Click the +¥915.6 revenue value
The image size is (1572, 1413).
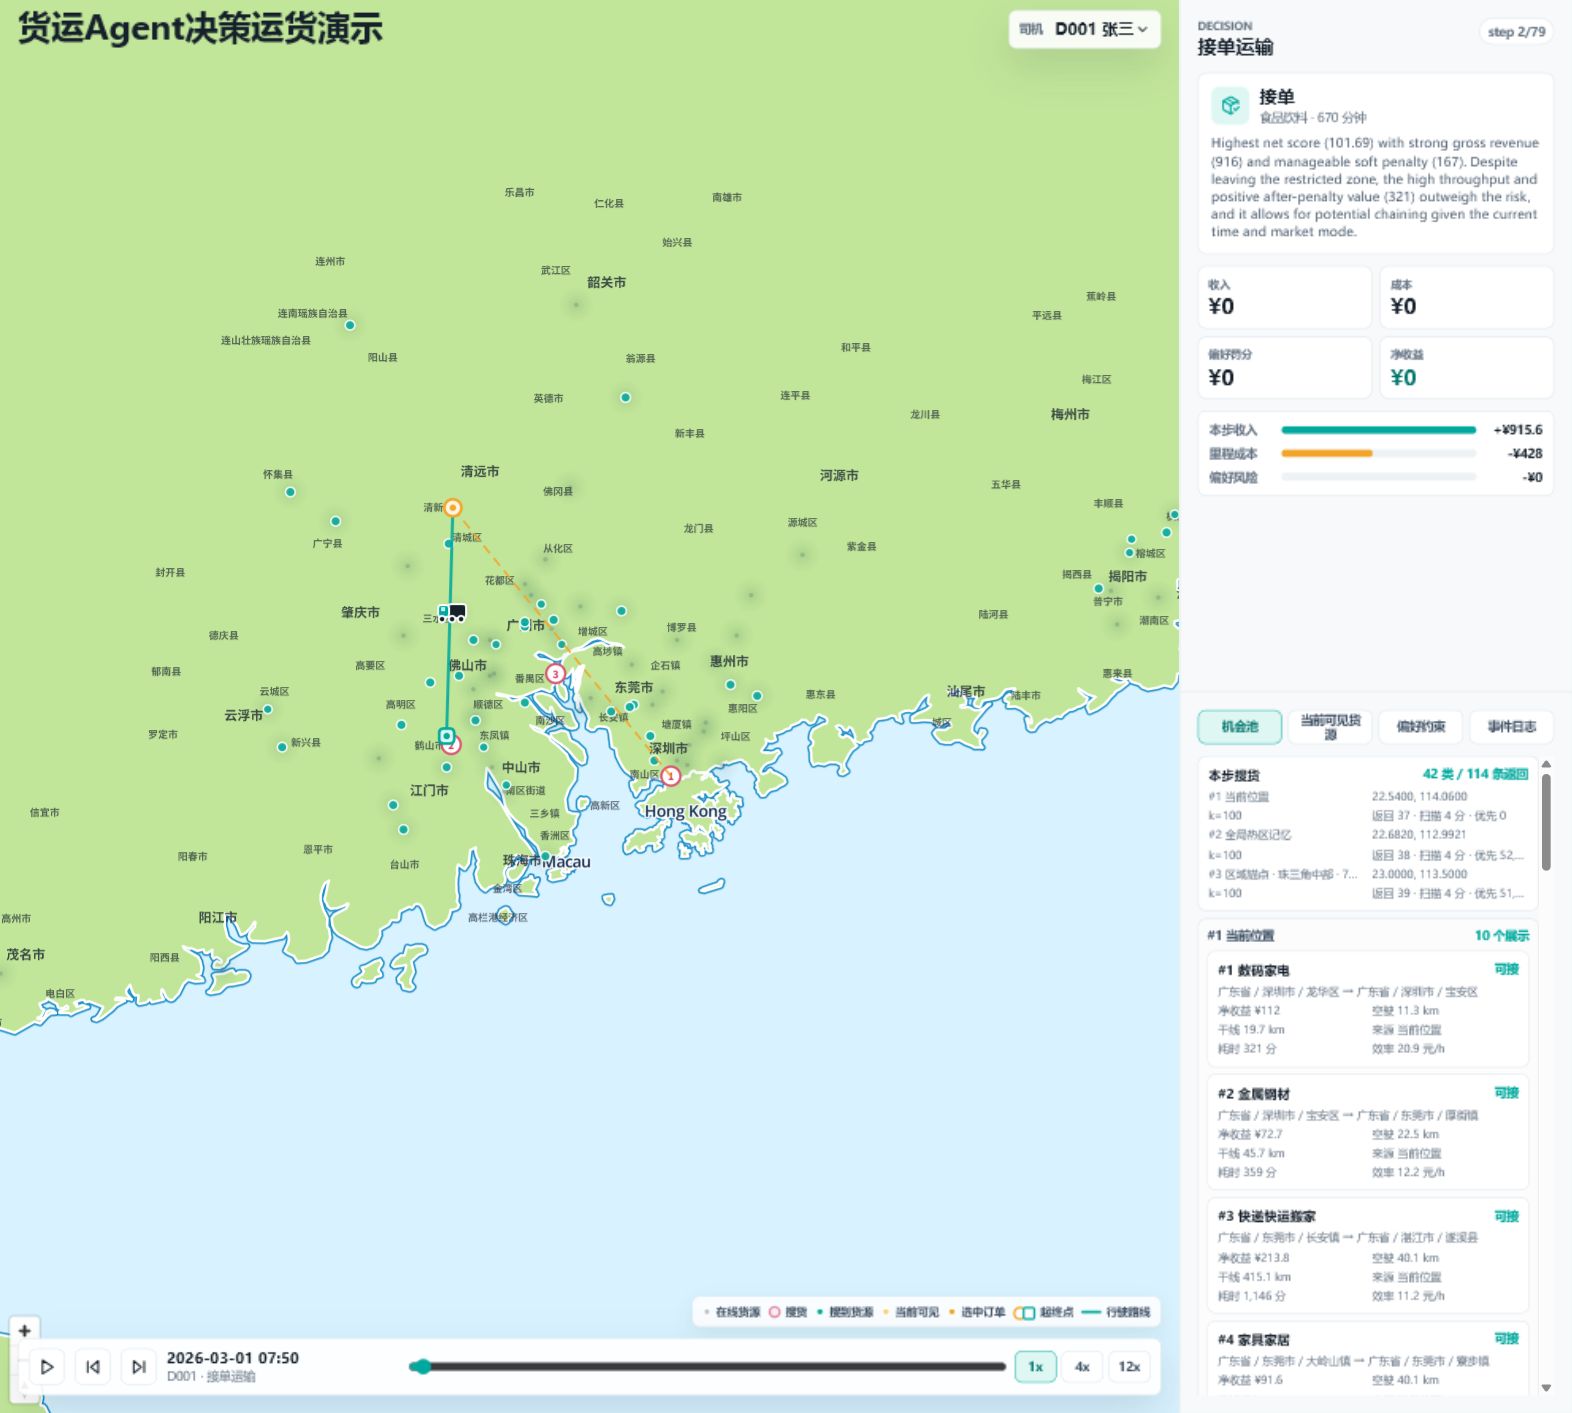(x=1518, y=430)
